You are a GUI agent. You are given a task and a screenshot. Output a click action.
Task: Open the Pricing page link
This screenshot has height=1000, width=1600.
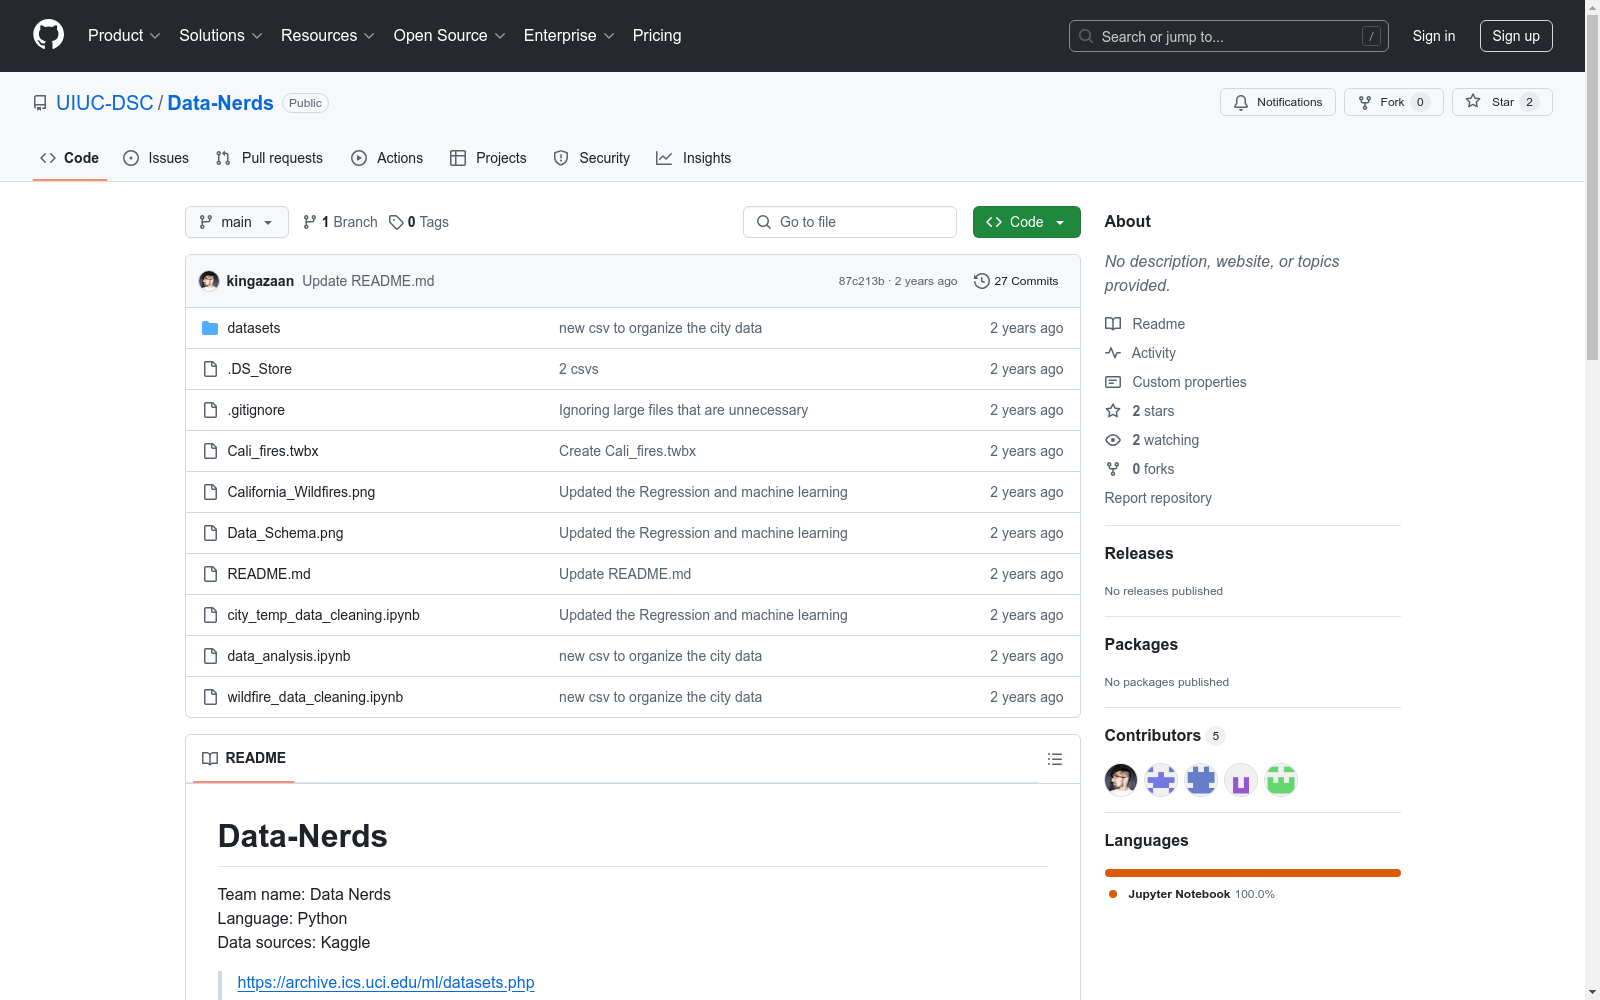coord(657,36)
